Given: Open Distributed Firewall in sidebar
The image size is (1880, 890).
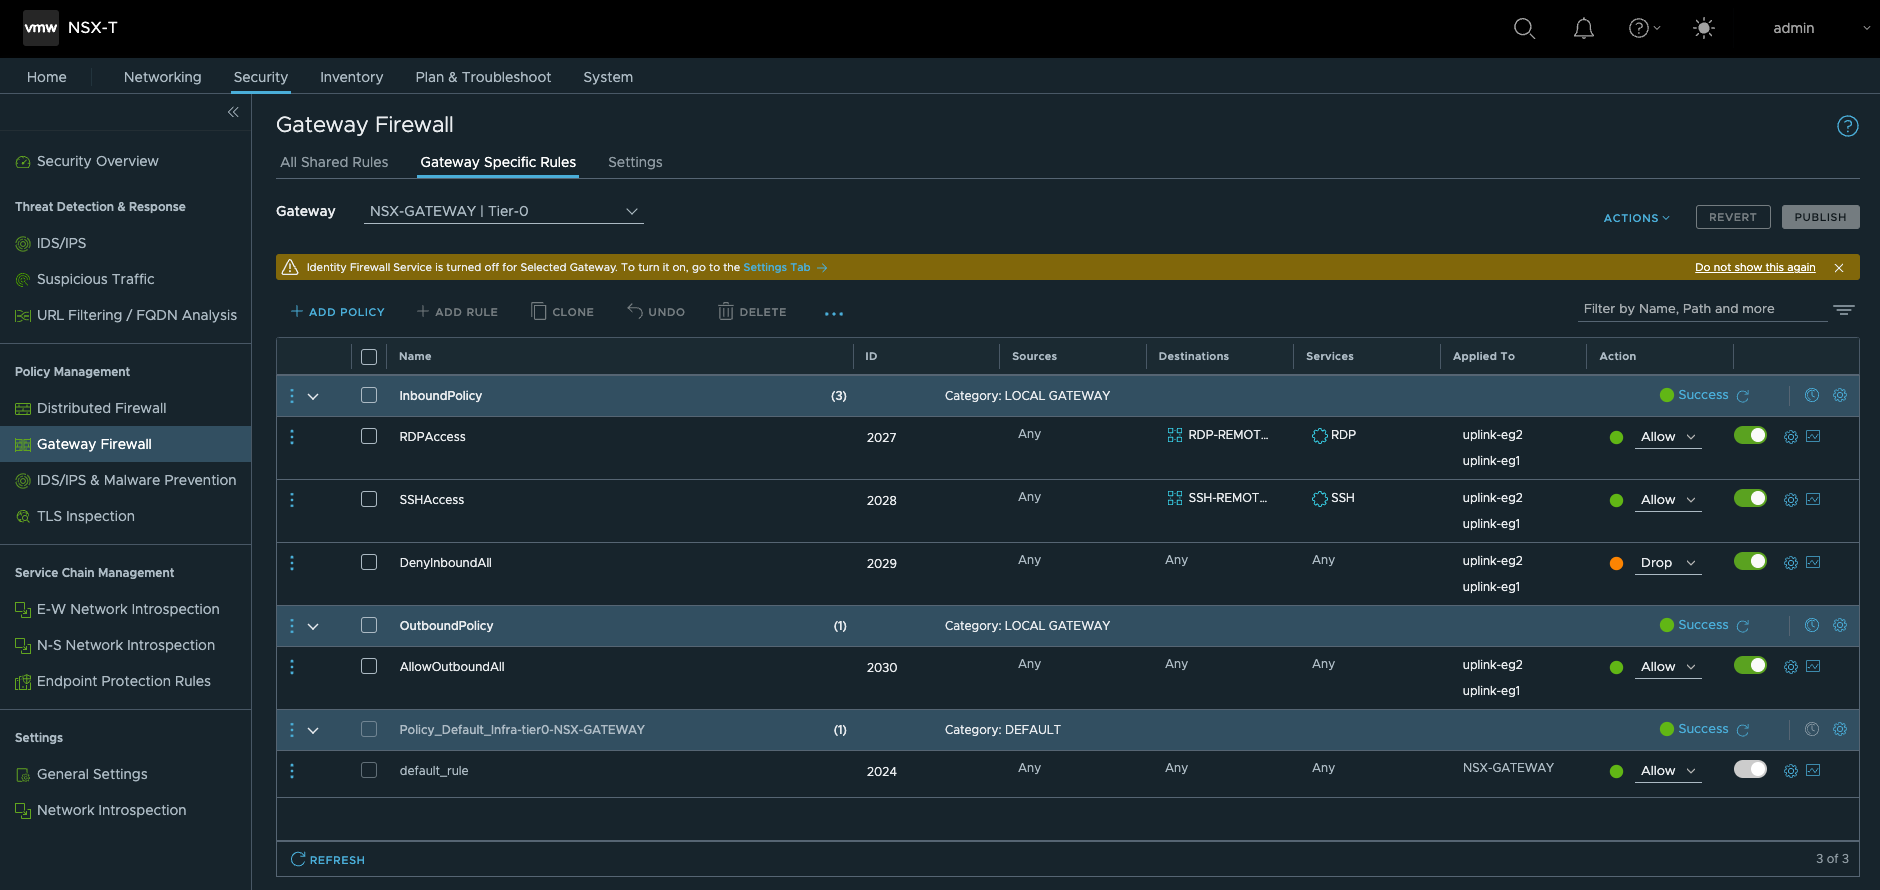Looking at the screenshot, I should click(102, 408).
